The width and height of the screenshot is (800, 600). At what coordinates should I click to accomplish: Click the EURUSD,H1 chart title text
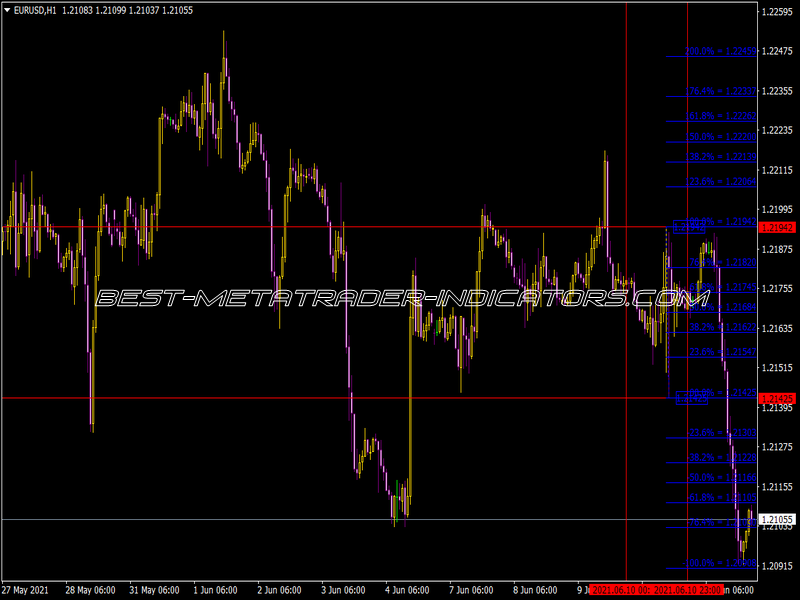point(35,10)
